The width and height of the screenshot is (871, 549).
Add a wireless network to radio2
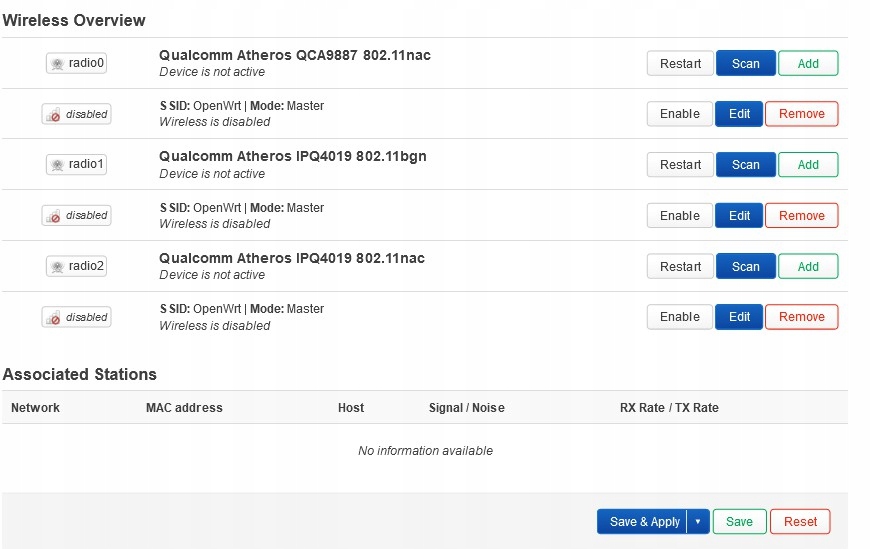(x=808, y=266)
